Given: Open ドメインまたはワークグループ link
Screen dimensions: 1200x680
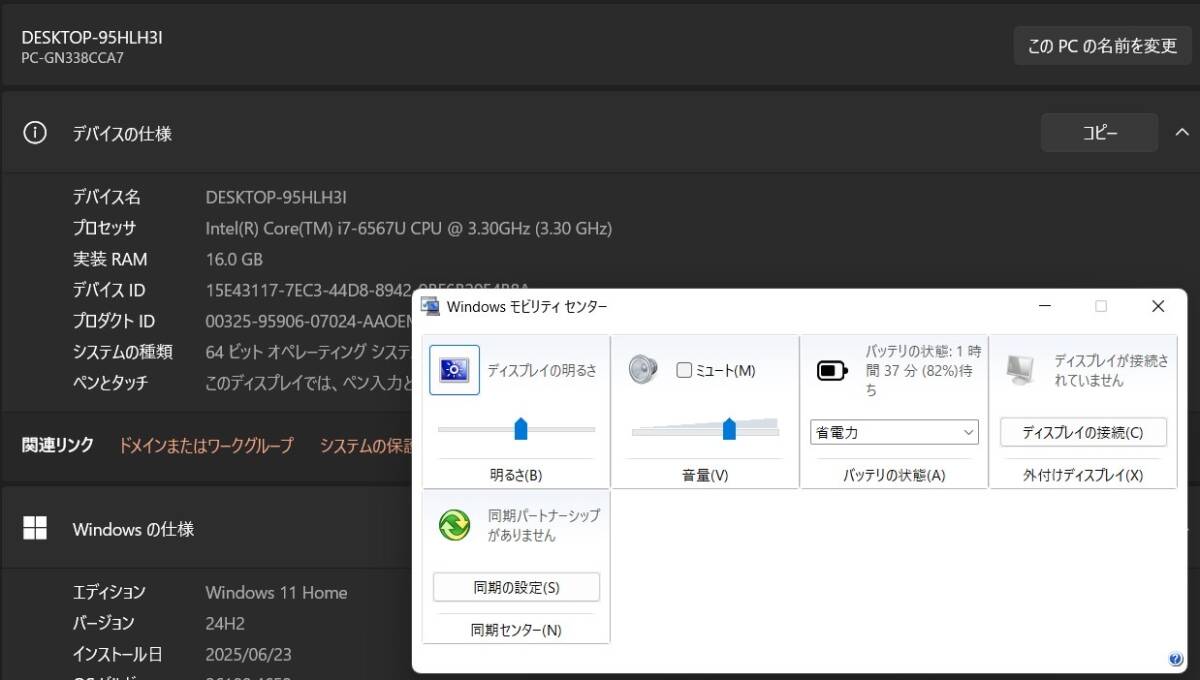Looking at the screenshot, I should [x=206, y=446].
